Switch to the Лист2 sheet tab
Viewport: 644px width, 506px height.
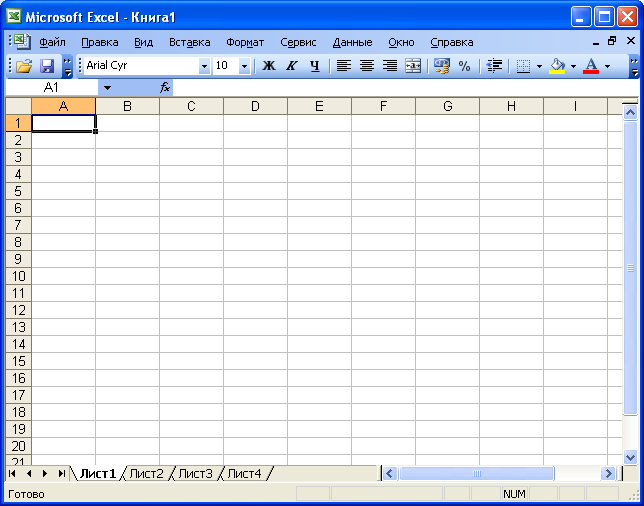pos(147,474)
